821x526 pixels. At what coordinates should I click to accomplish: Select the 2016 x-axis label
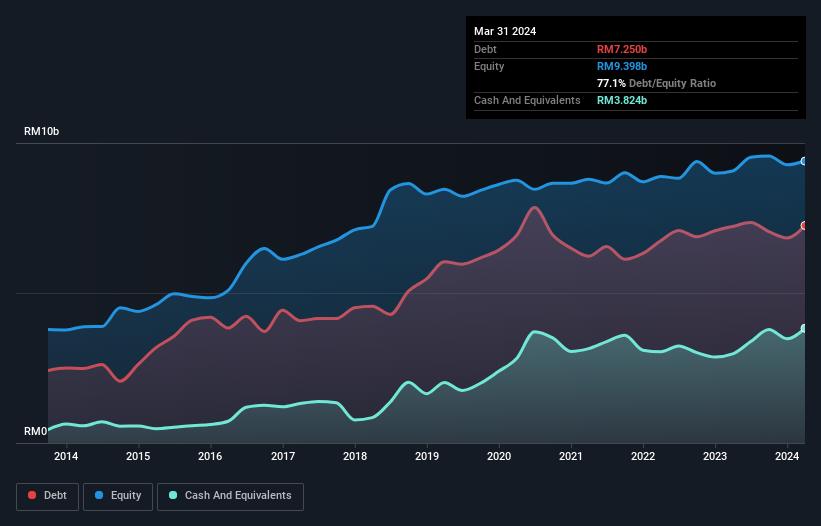point(210,456)
